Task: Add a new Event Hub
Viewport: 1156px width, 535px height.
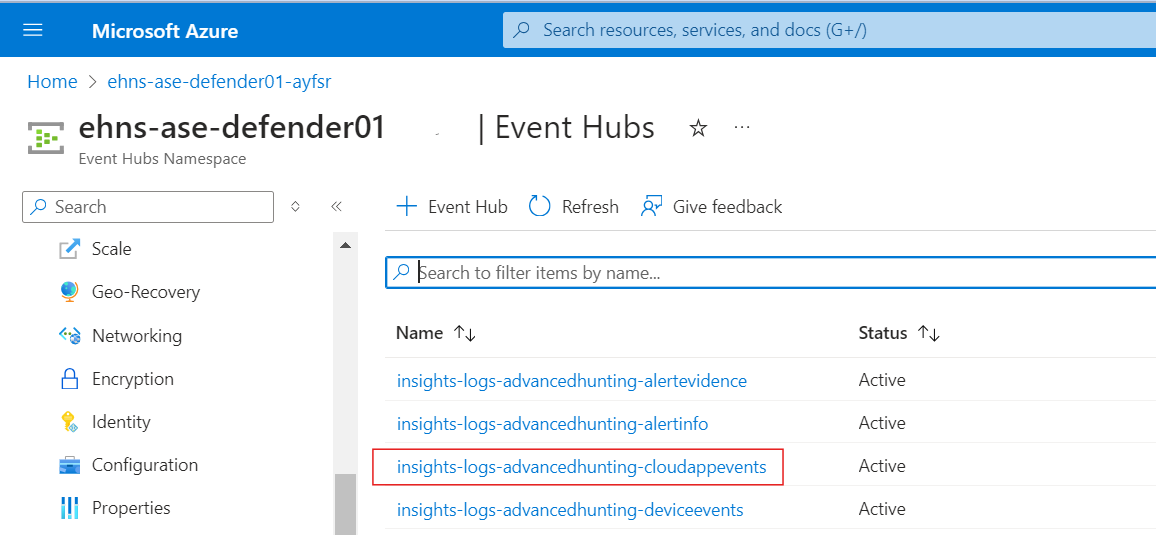Action: (452, 207)
